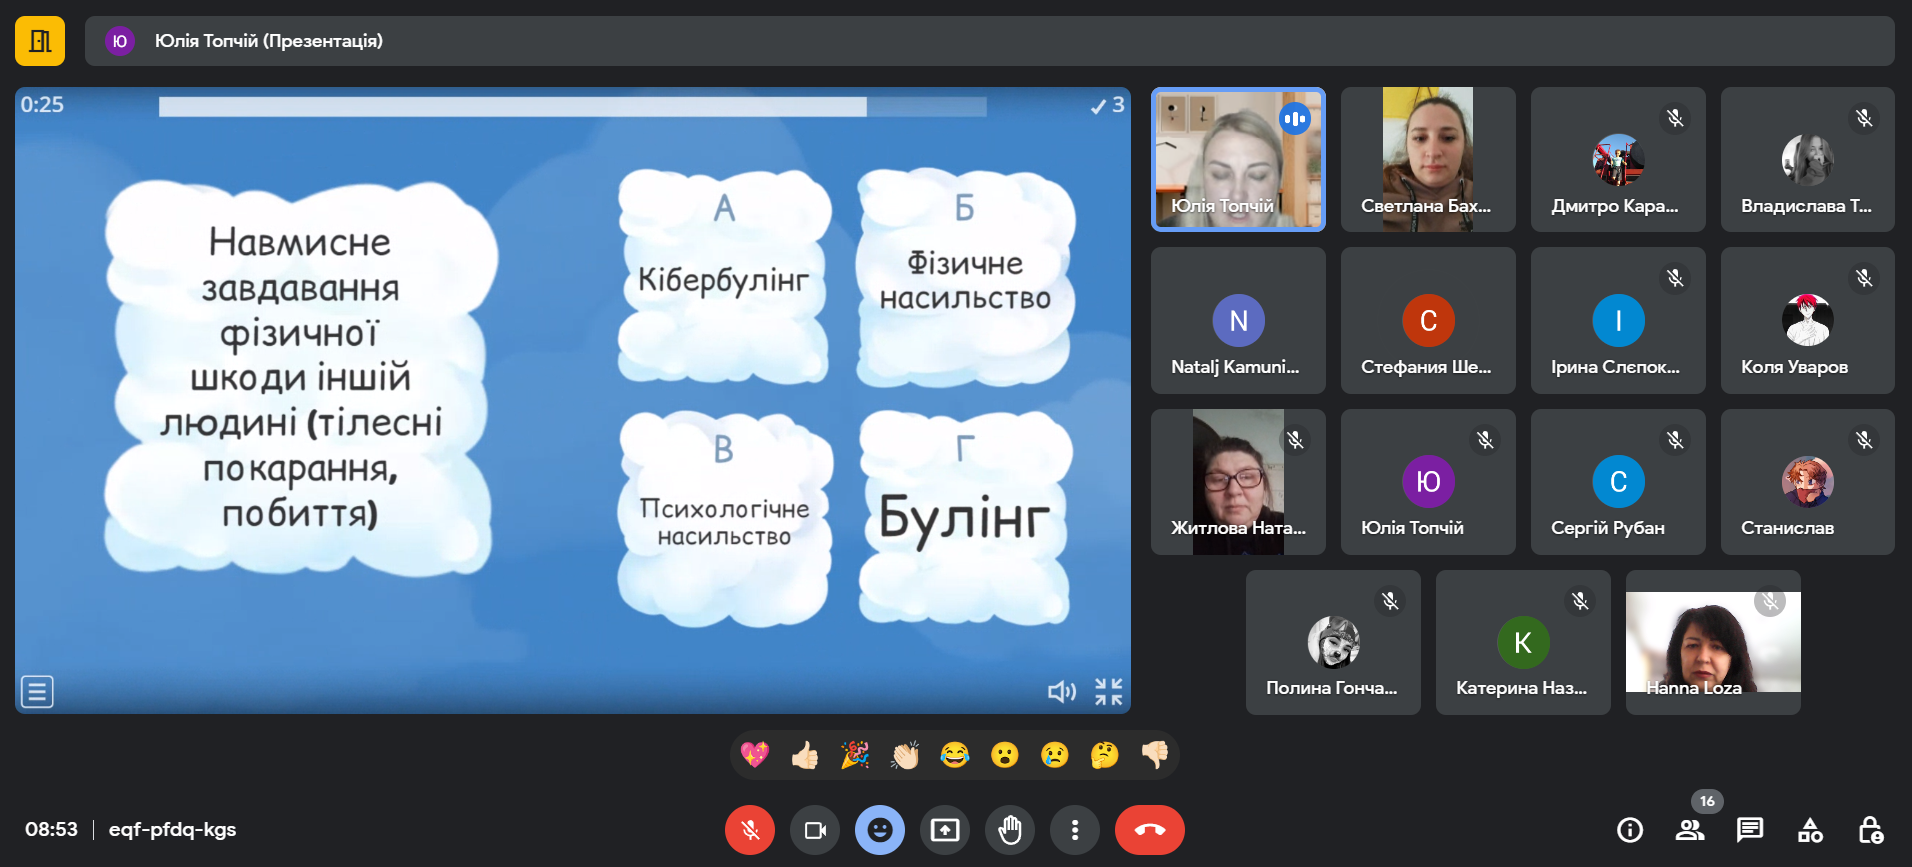
Task: Click the present screen button
Action: [x=945, y=830]
